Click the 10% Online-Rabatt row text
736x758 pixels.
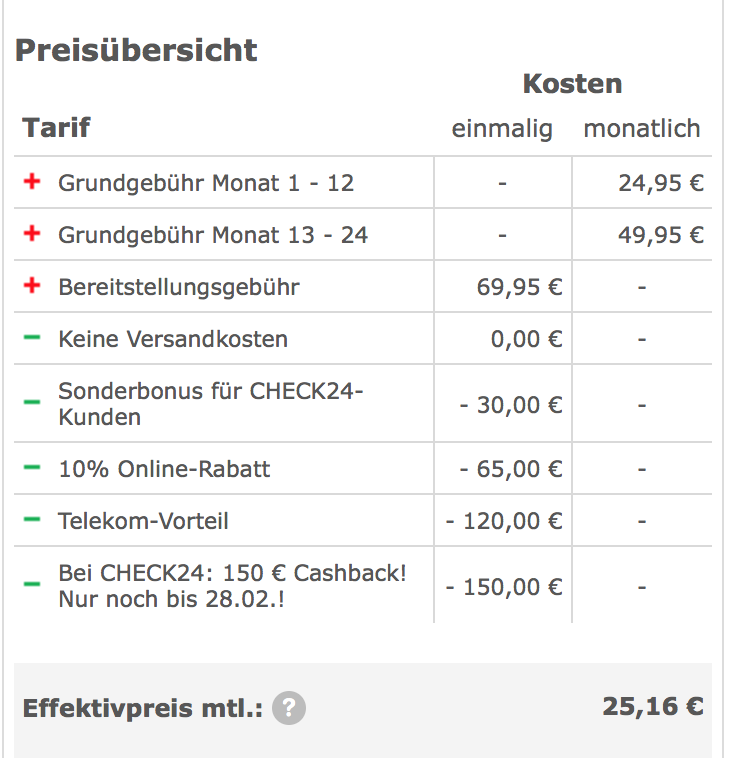(164, 469)
